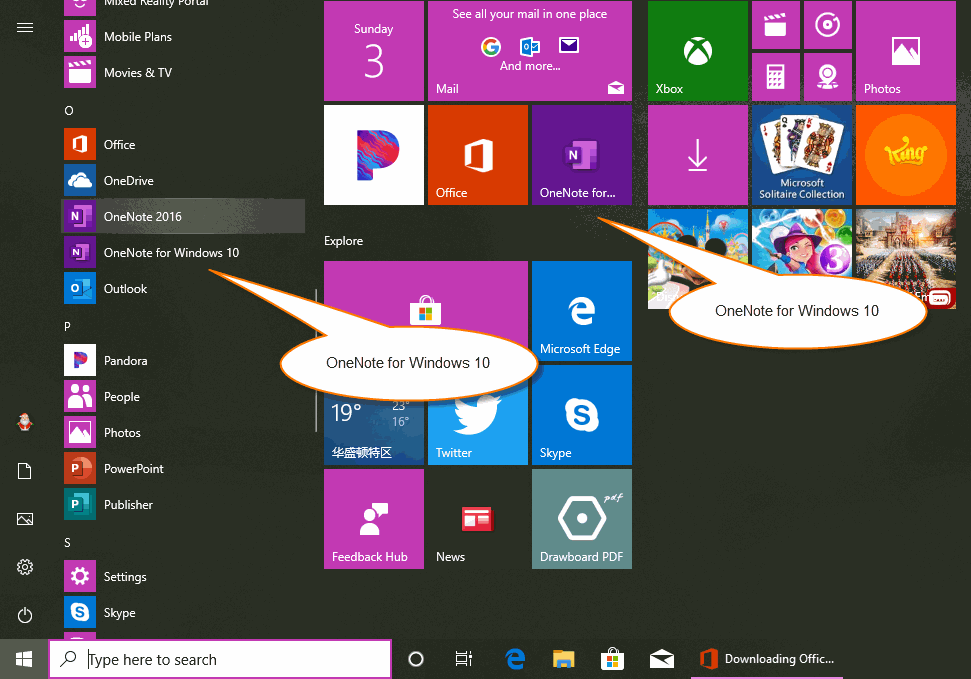Launch PowerPoint from the app list
This screenshot has width=971, height=679.
click(x=184, y=468)
